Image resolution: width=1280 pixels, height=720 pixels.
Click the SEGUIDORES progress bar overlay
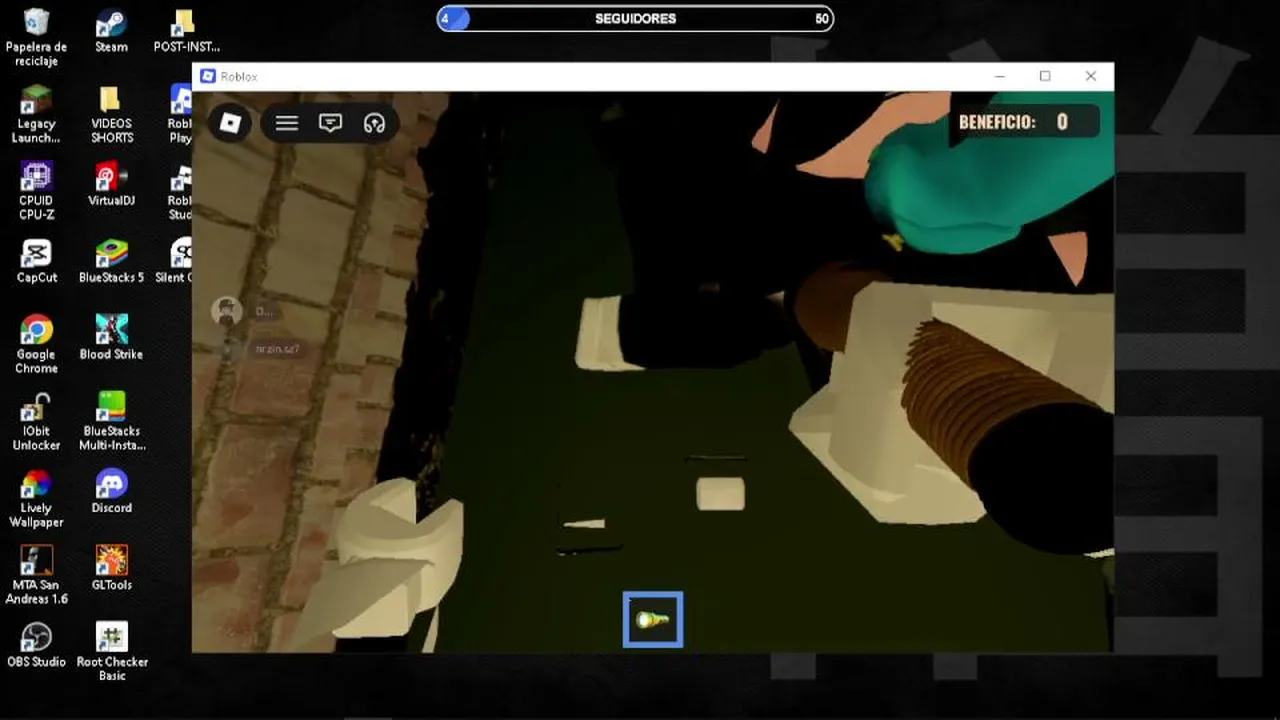click(x=635, y=18)
